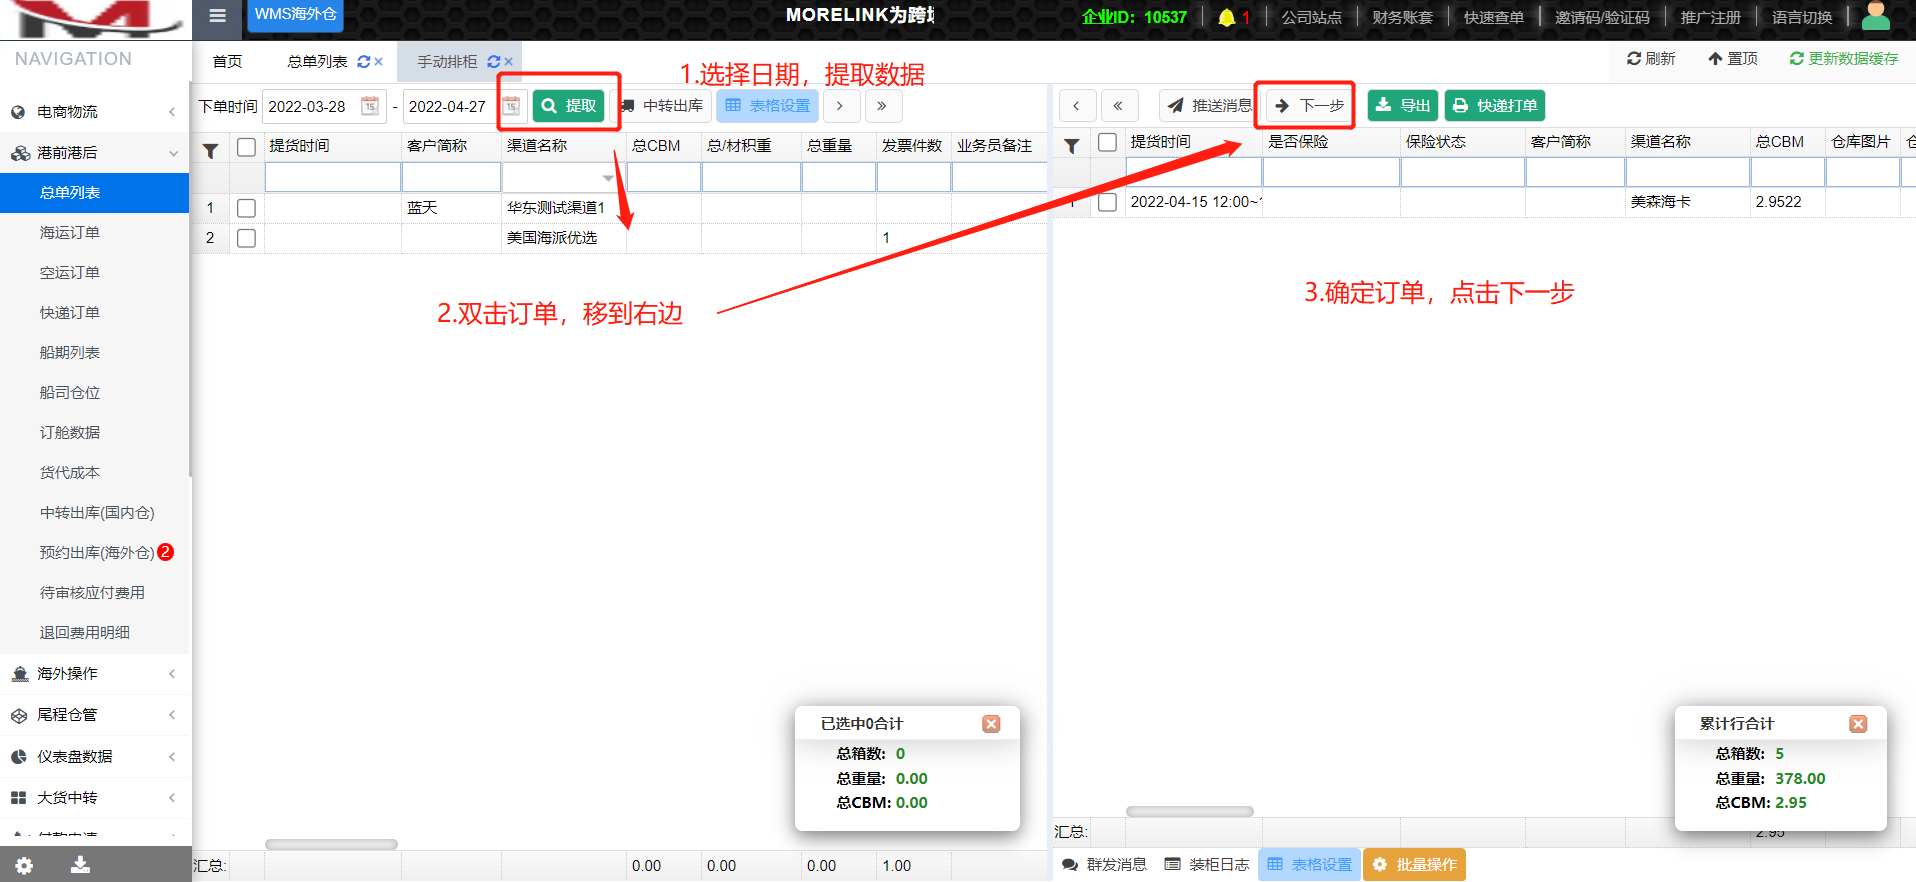Click the 刷新 refresh button
This screenshot has width=1916, height=882.
[1651, 59]
